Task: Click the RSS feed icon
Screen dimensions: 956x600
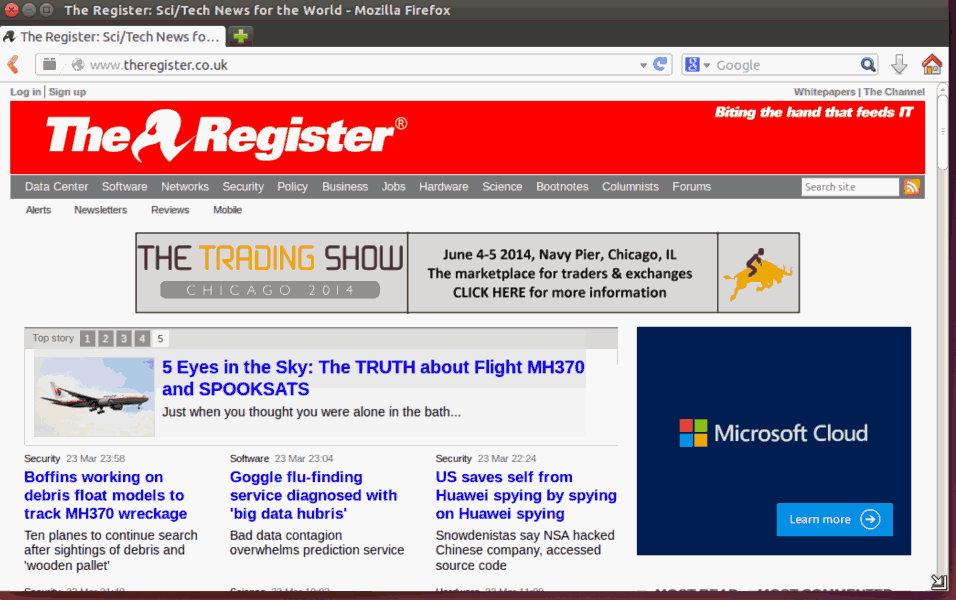Action: (912, 187)
